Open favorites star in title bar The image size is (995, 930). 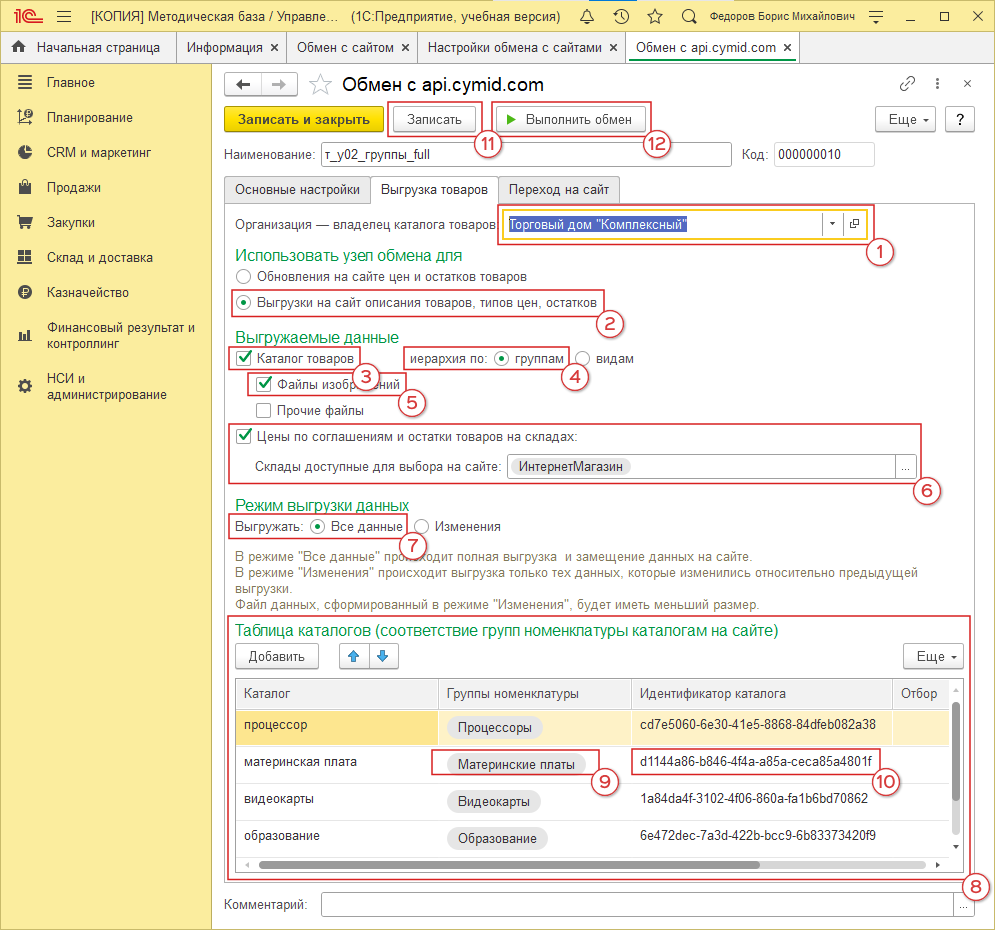[x=654, y=17]
